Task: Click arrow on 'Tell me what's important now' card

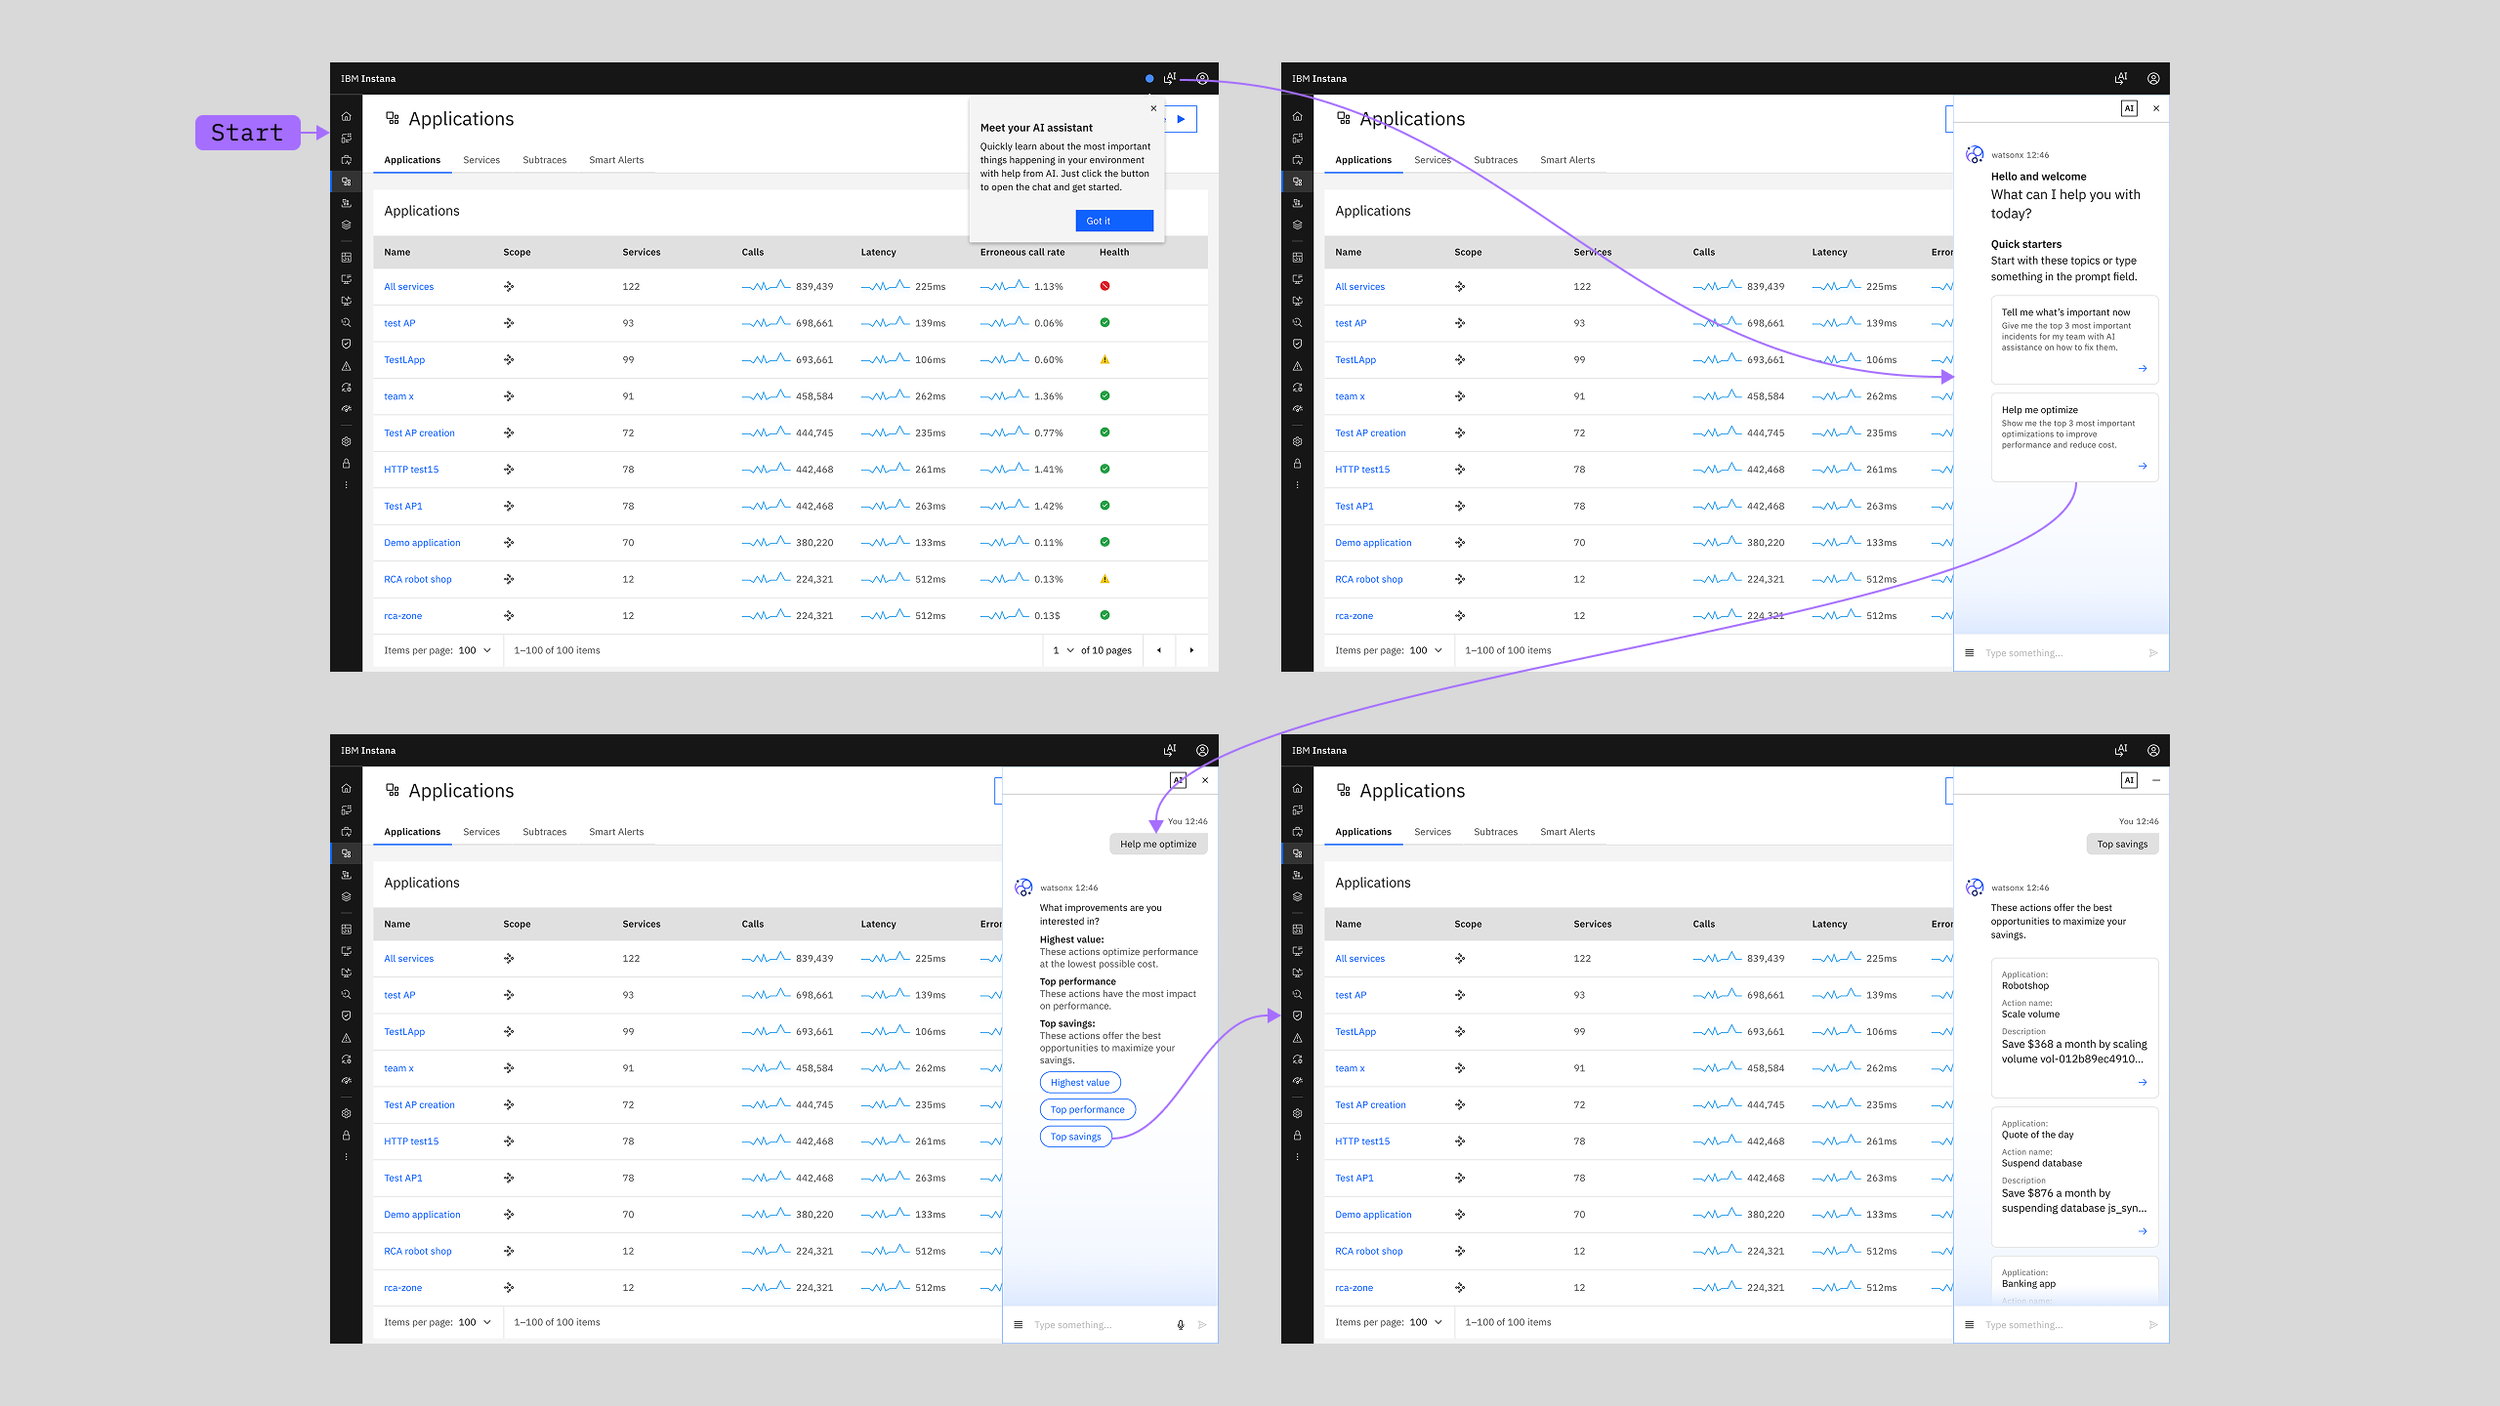Action: [2142, 368]
